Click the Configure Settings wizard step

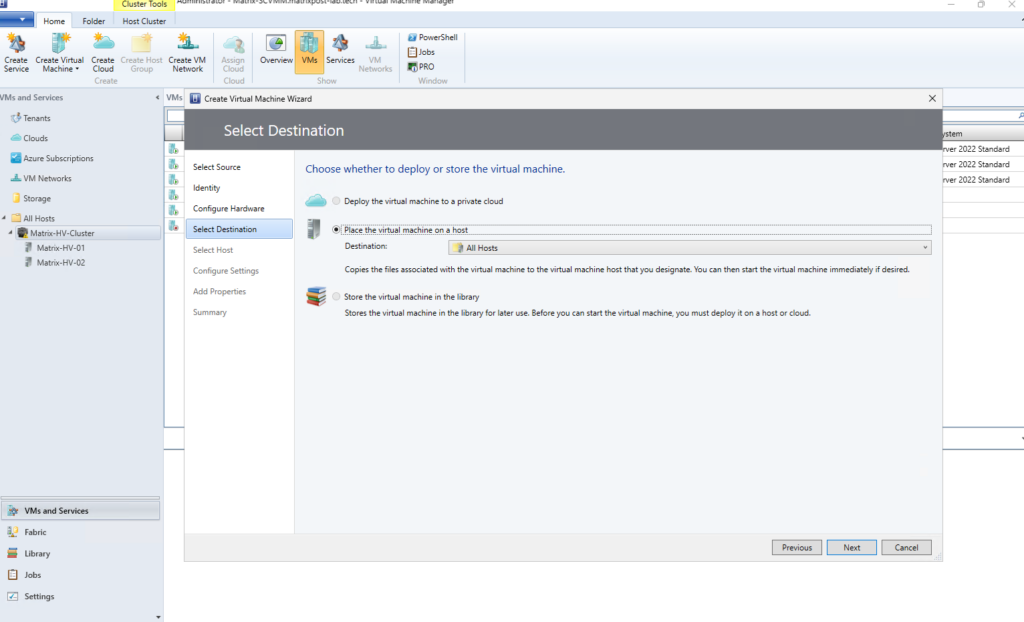226,271
